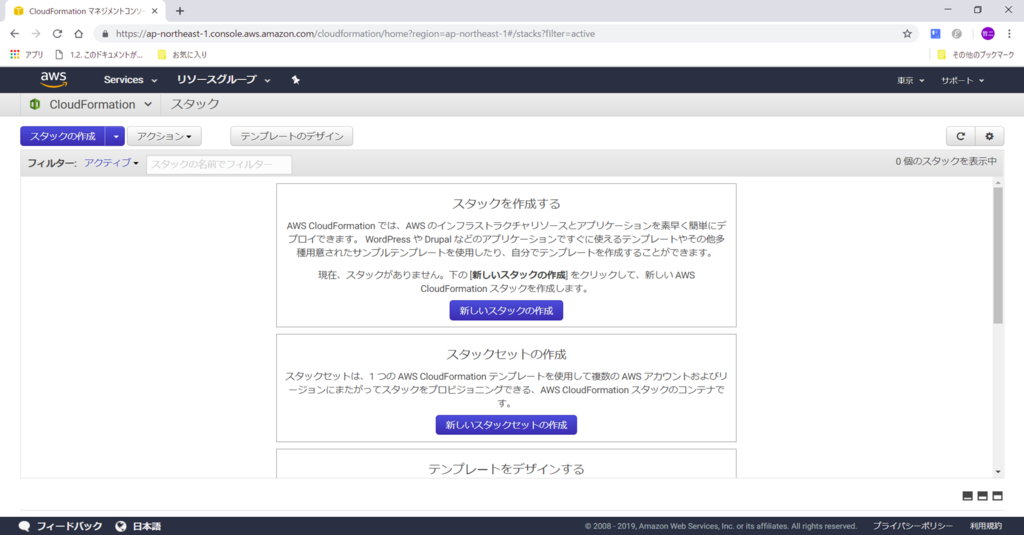The height and width of the screenshot is (535, 1024).
Task: Bookmark this page with the star icon
Action: pos(907,33)
